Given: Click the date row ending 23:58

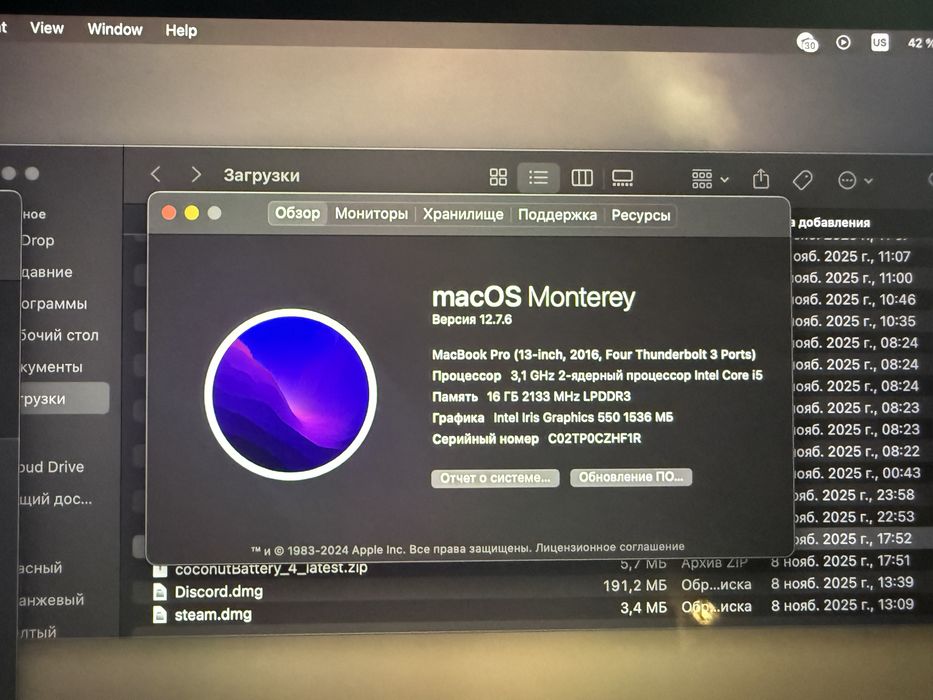Looking at the screenshot, I should click(x=854, y=495).
